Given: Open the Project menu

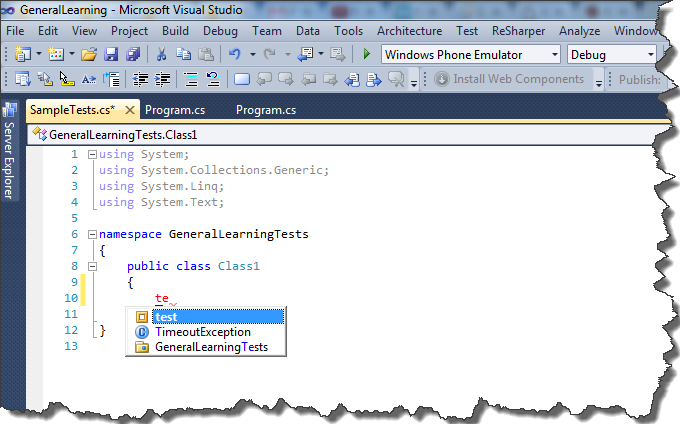Looking at the screenshot, I should tap(129, 31).
